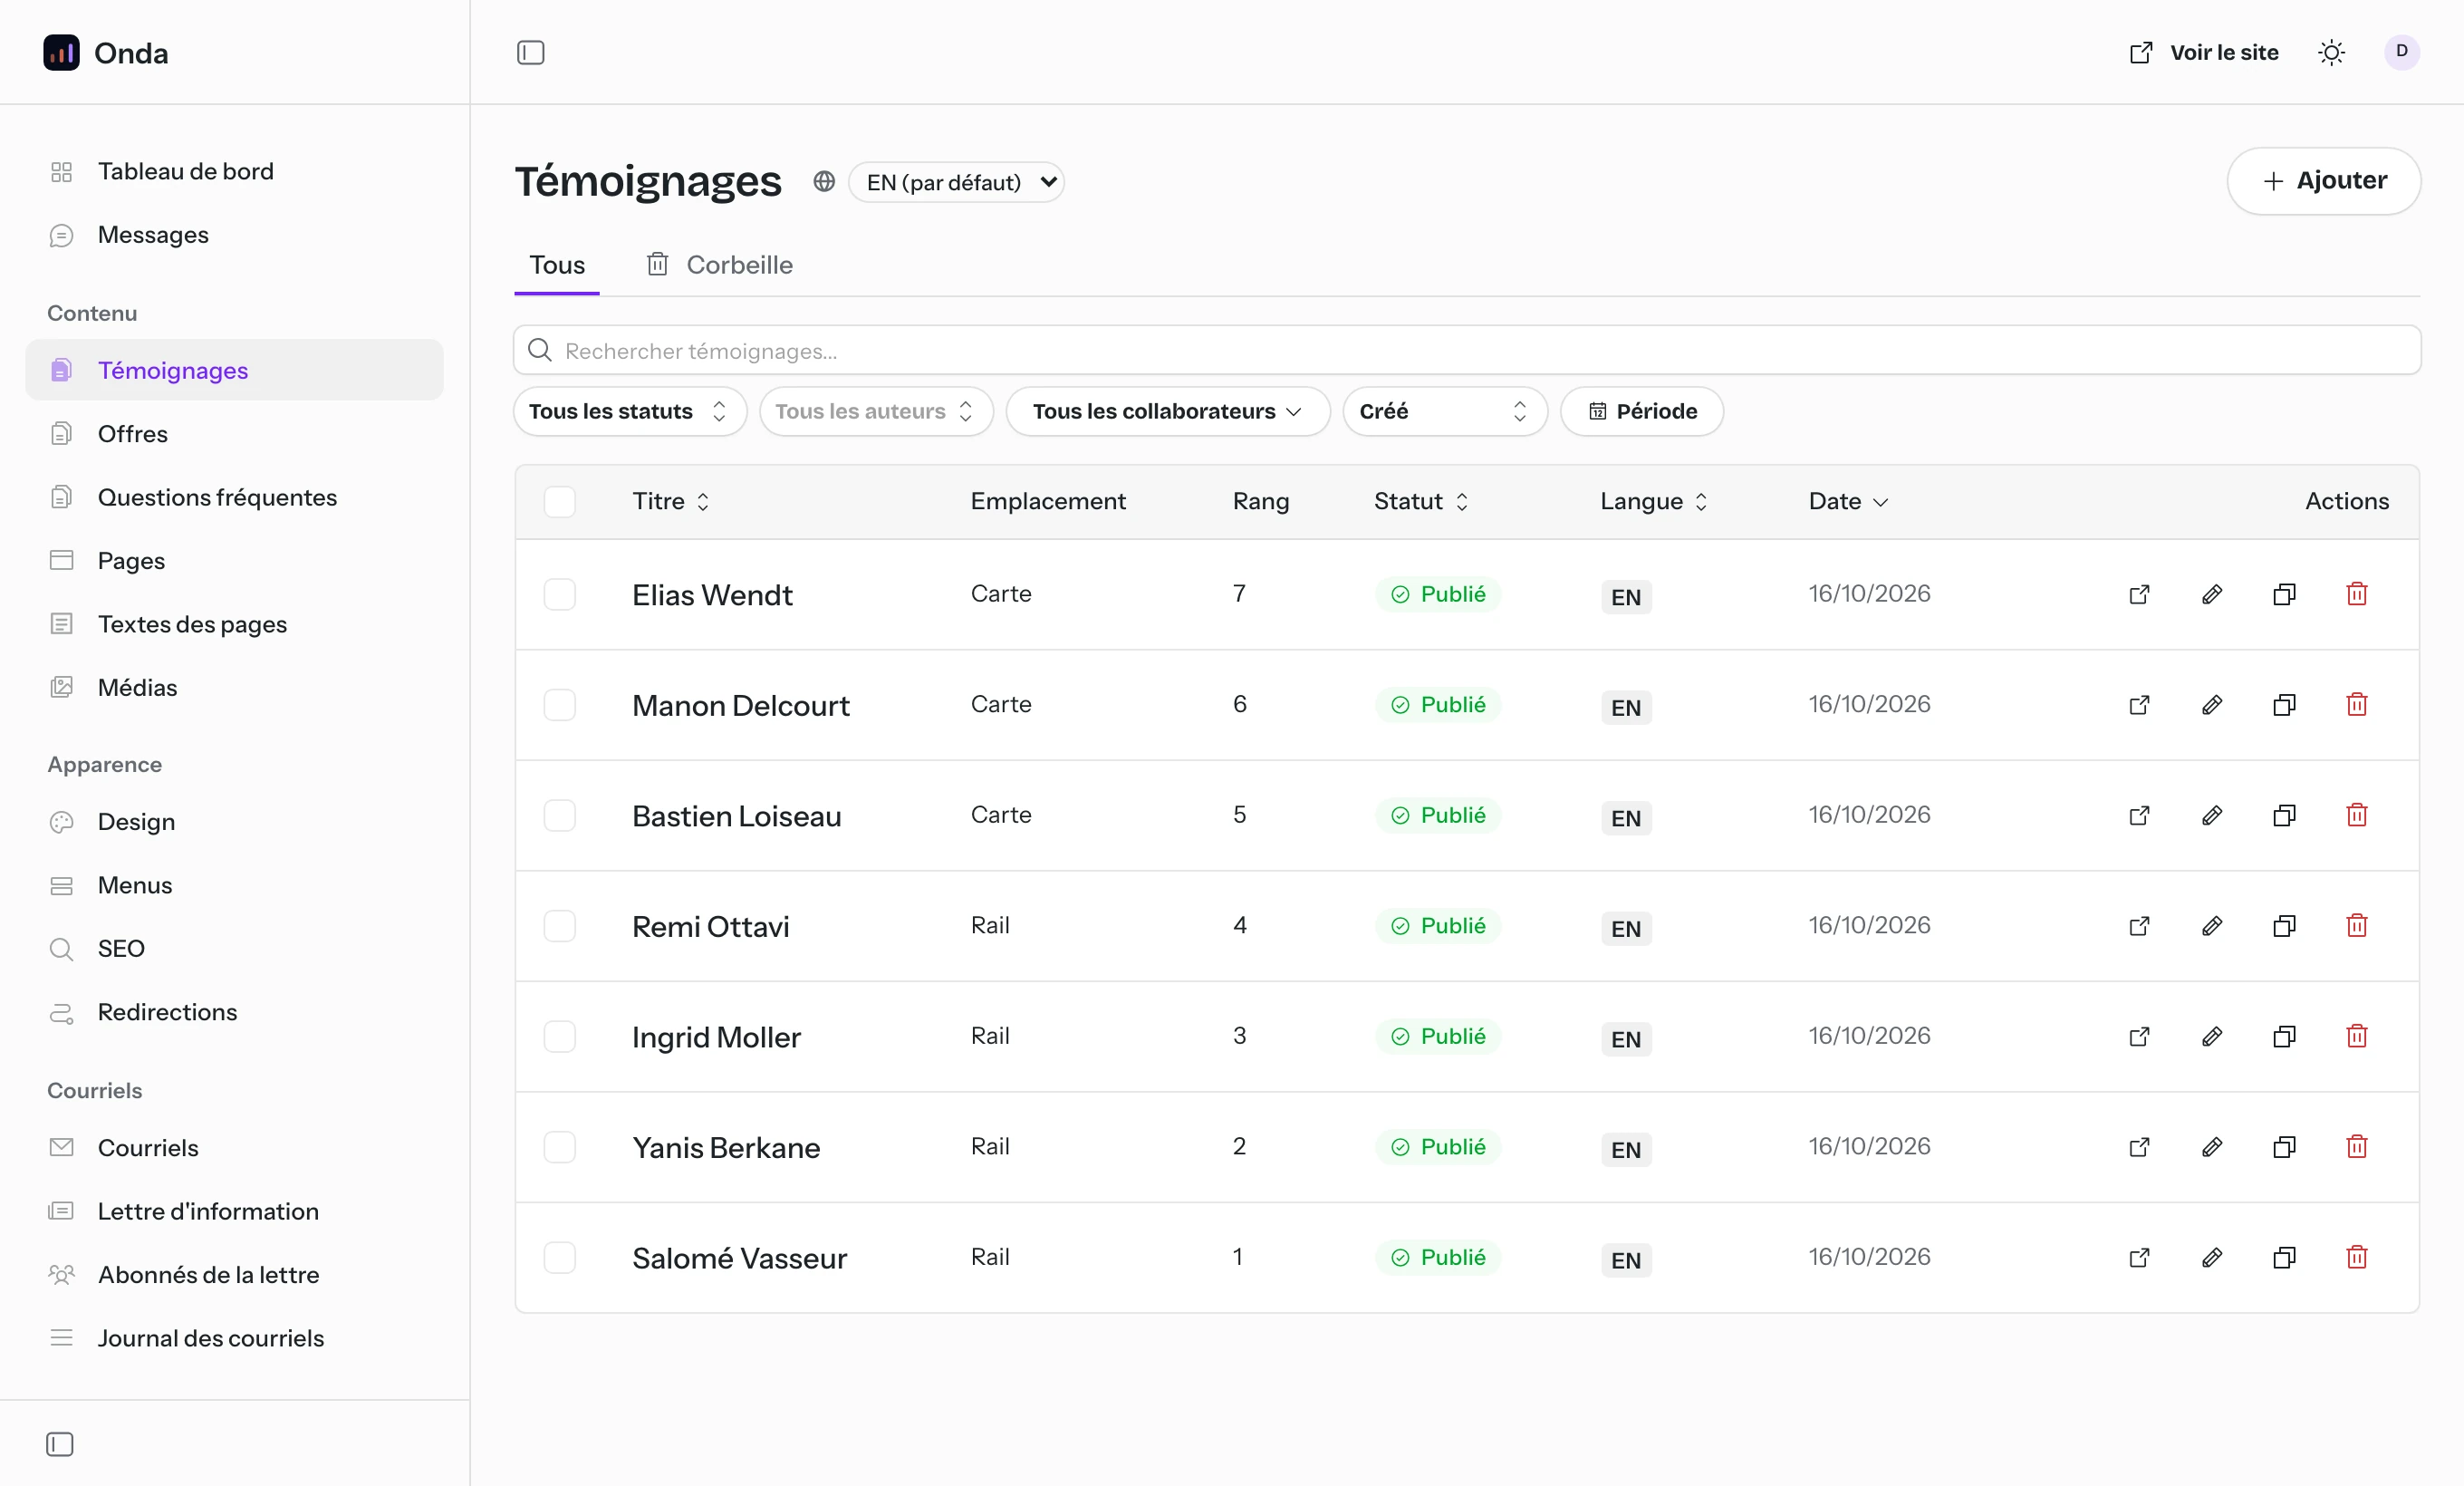The image size is (2464, 1486).
Task: Switch to the Corbeille tab
Action: click(x=719, y=264)
